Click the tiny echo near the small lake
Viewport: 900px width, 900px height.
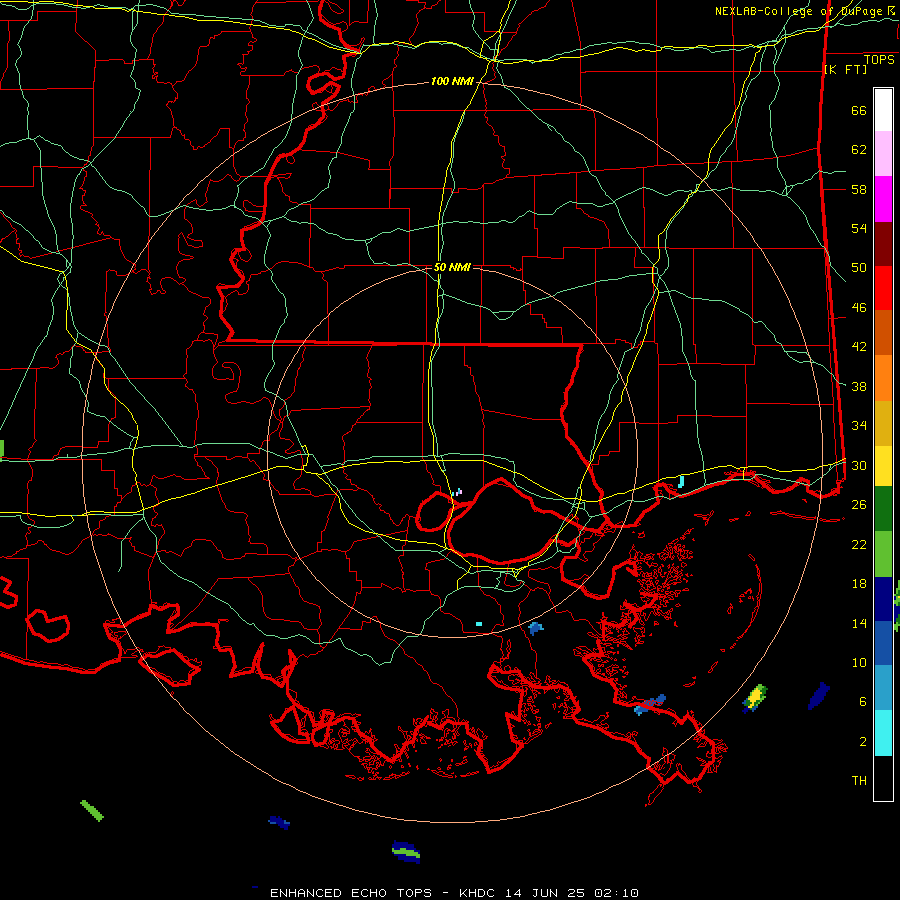[457, 492]
